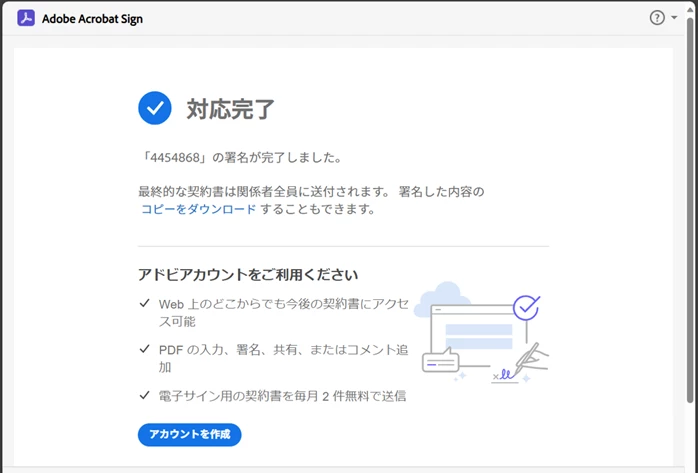
Task: Click the Adobe Acrobat Sign title text
Action: 93,19
